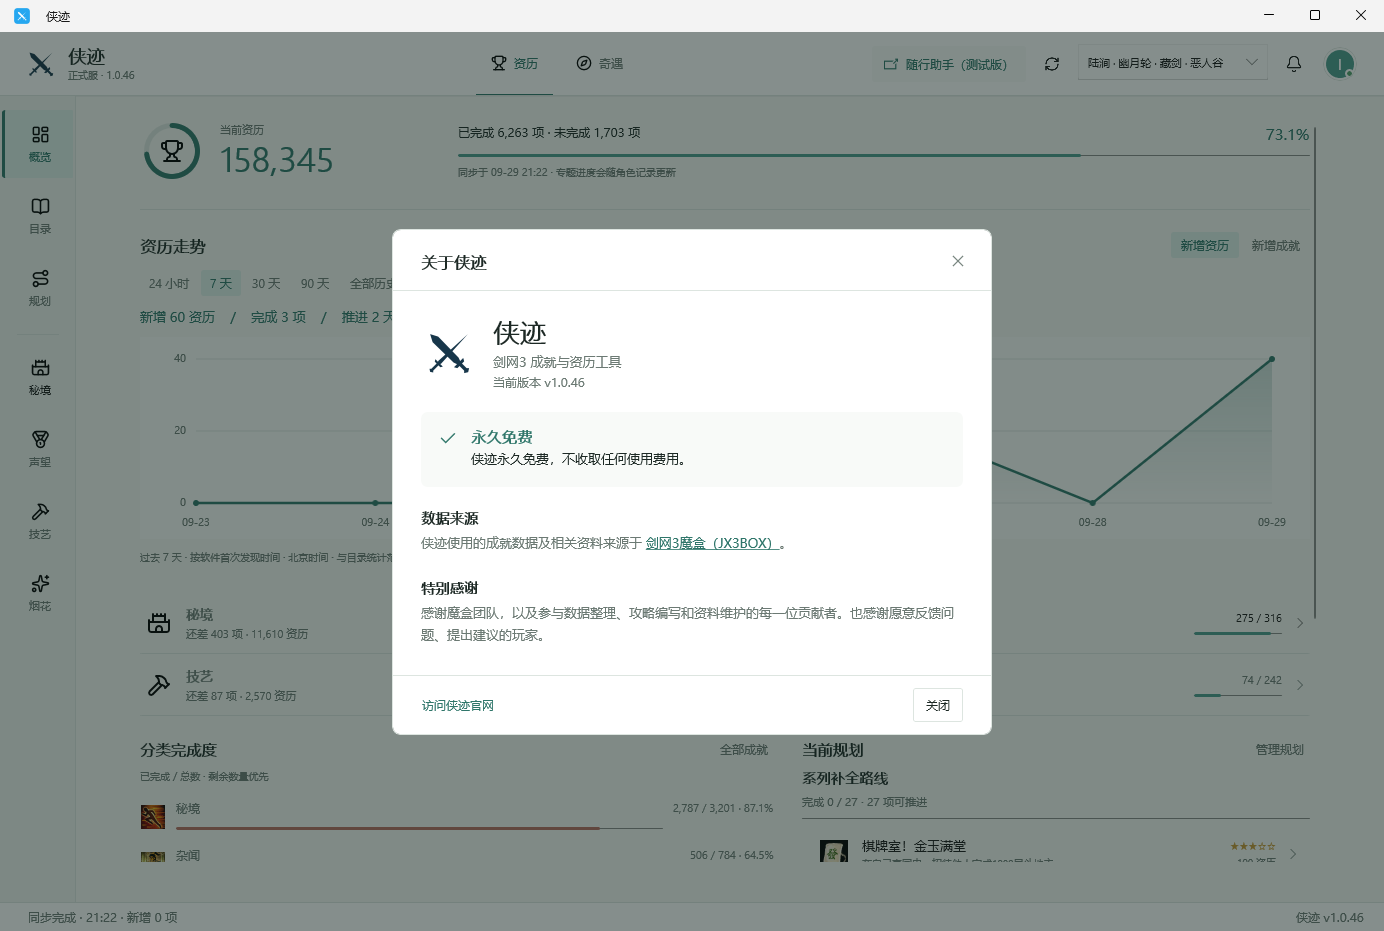Expand the 棋牌室! 金玉满堂 row chevron
This screenshot has width=1384, height=931.
(1293, 854)
